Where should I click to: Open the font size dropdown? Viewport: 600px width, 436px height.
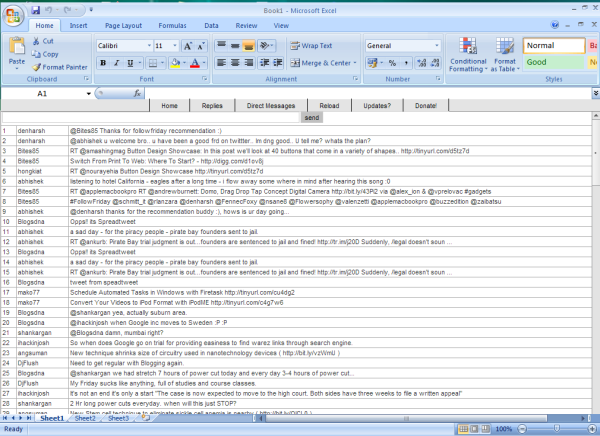pyautogui.click(x=175, y=46)
